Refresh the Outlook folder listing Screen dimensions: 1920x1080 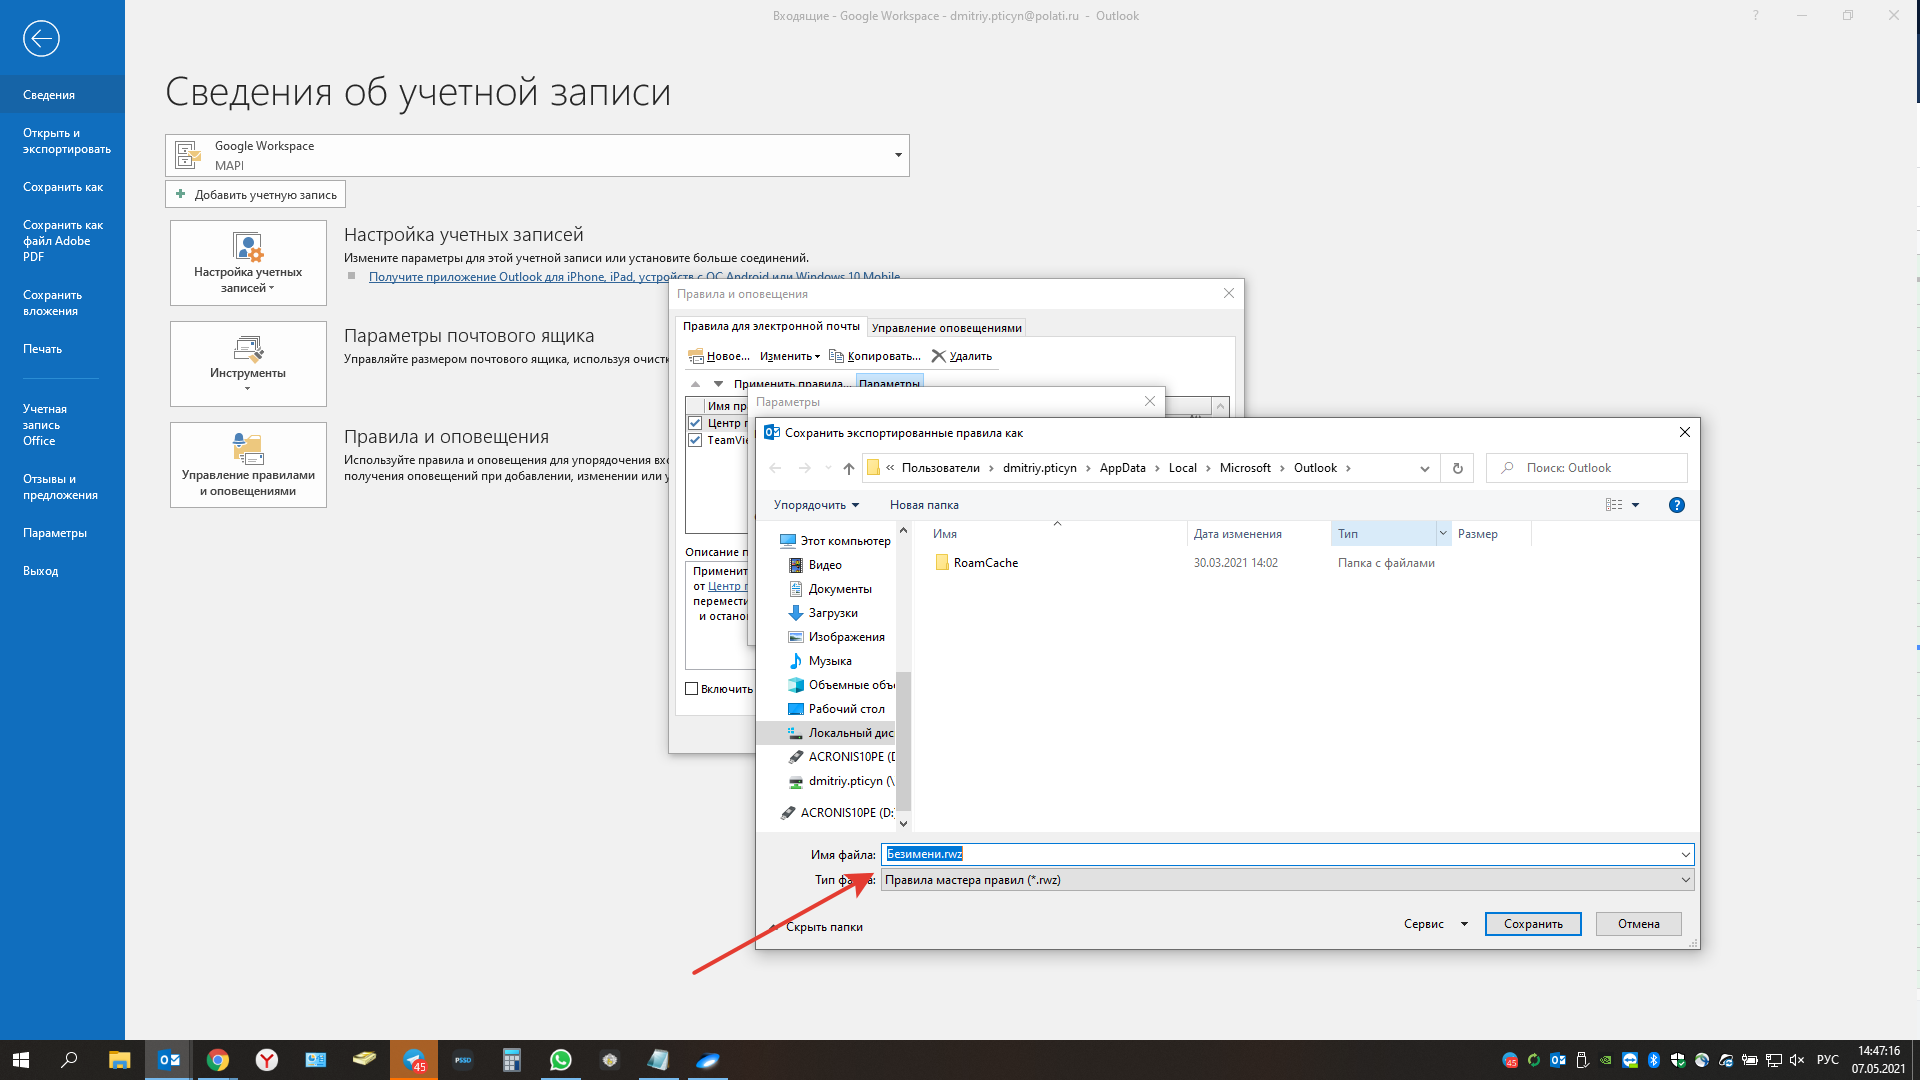(1457, 468)
